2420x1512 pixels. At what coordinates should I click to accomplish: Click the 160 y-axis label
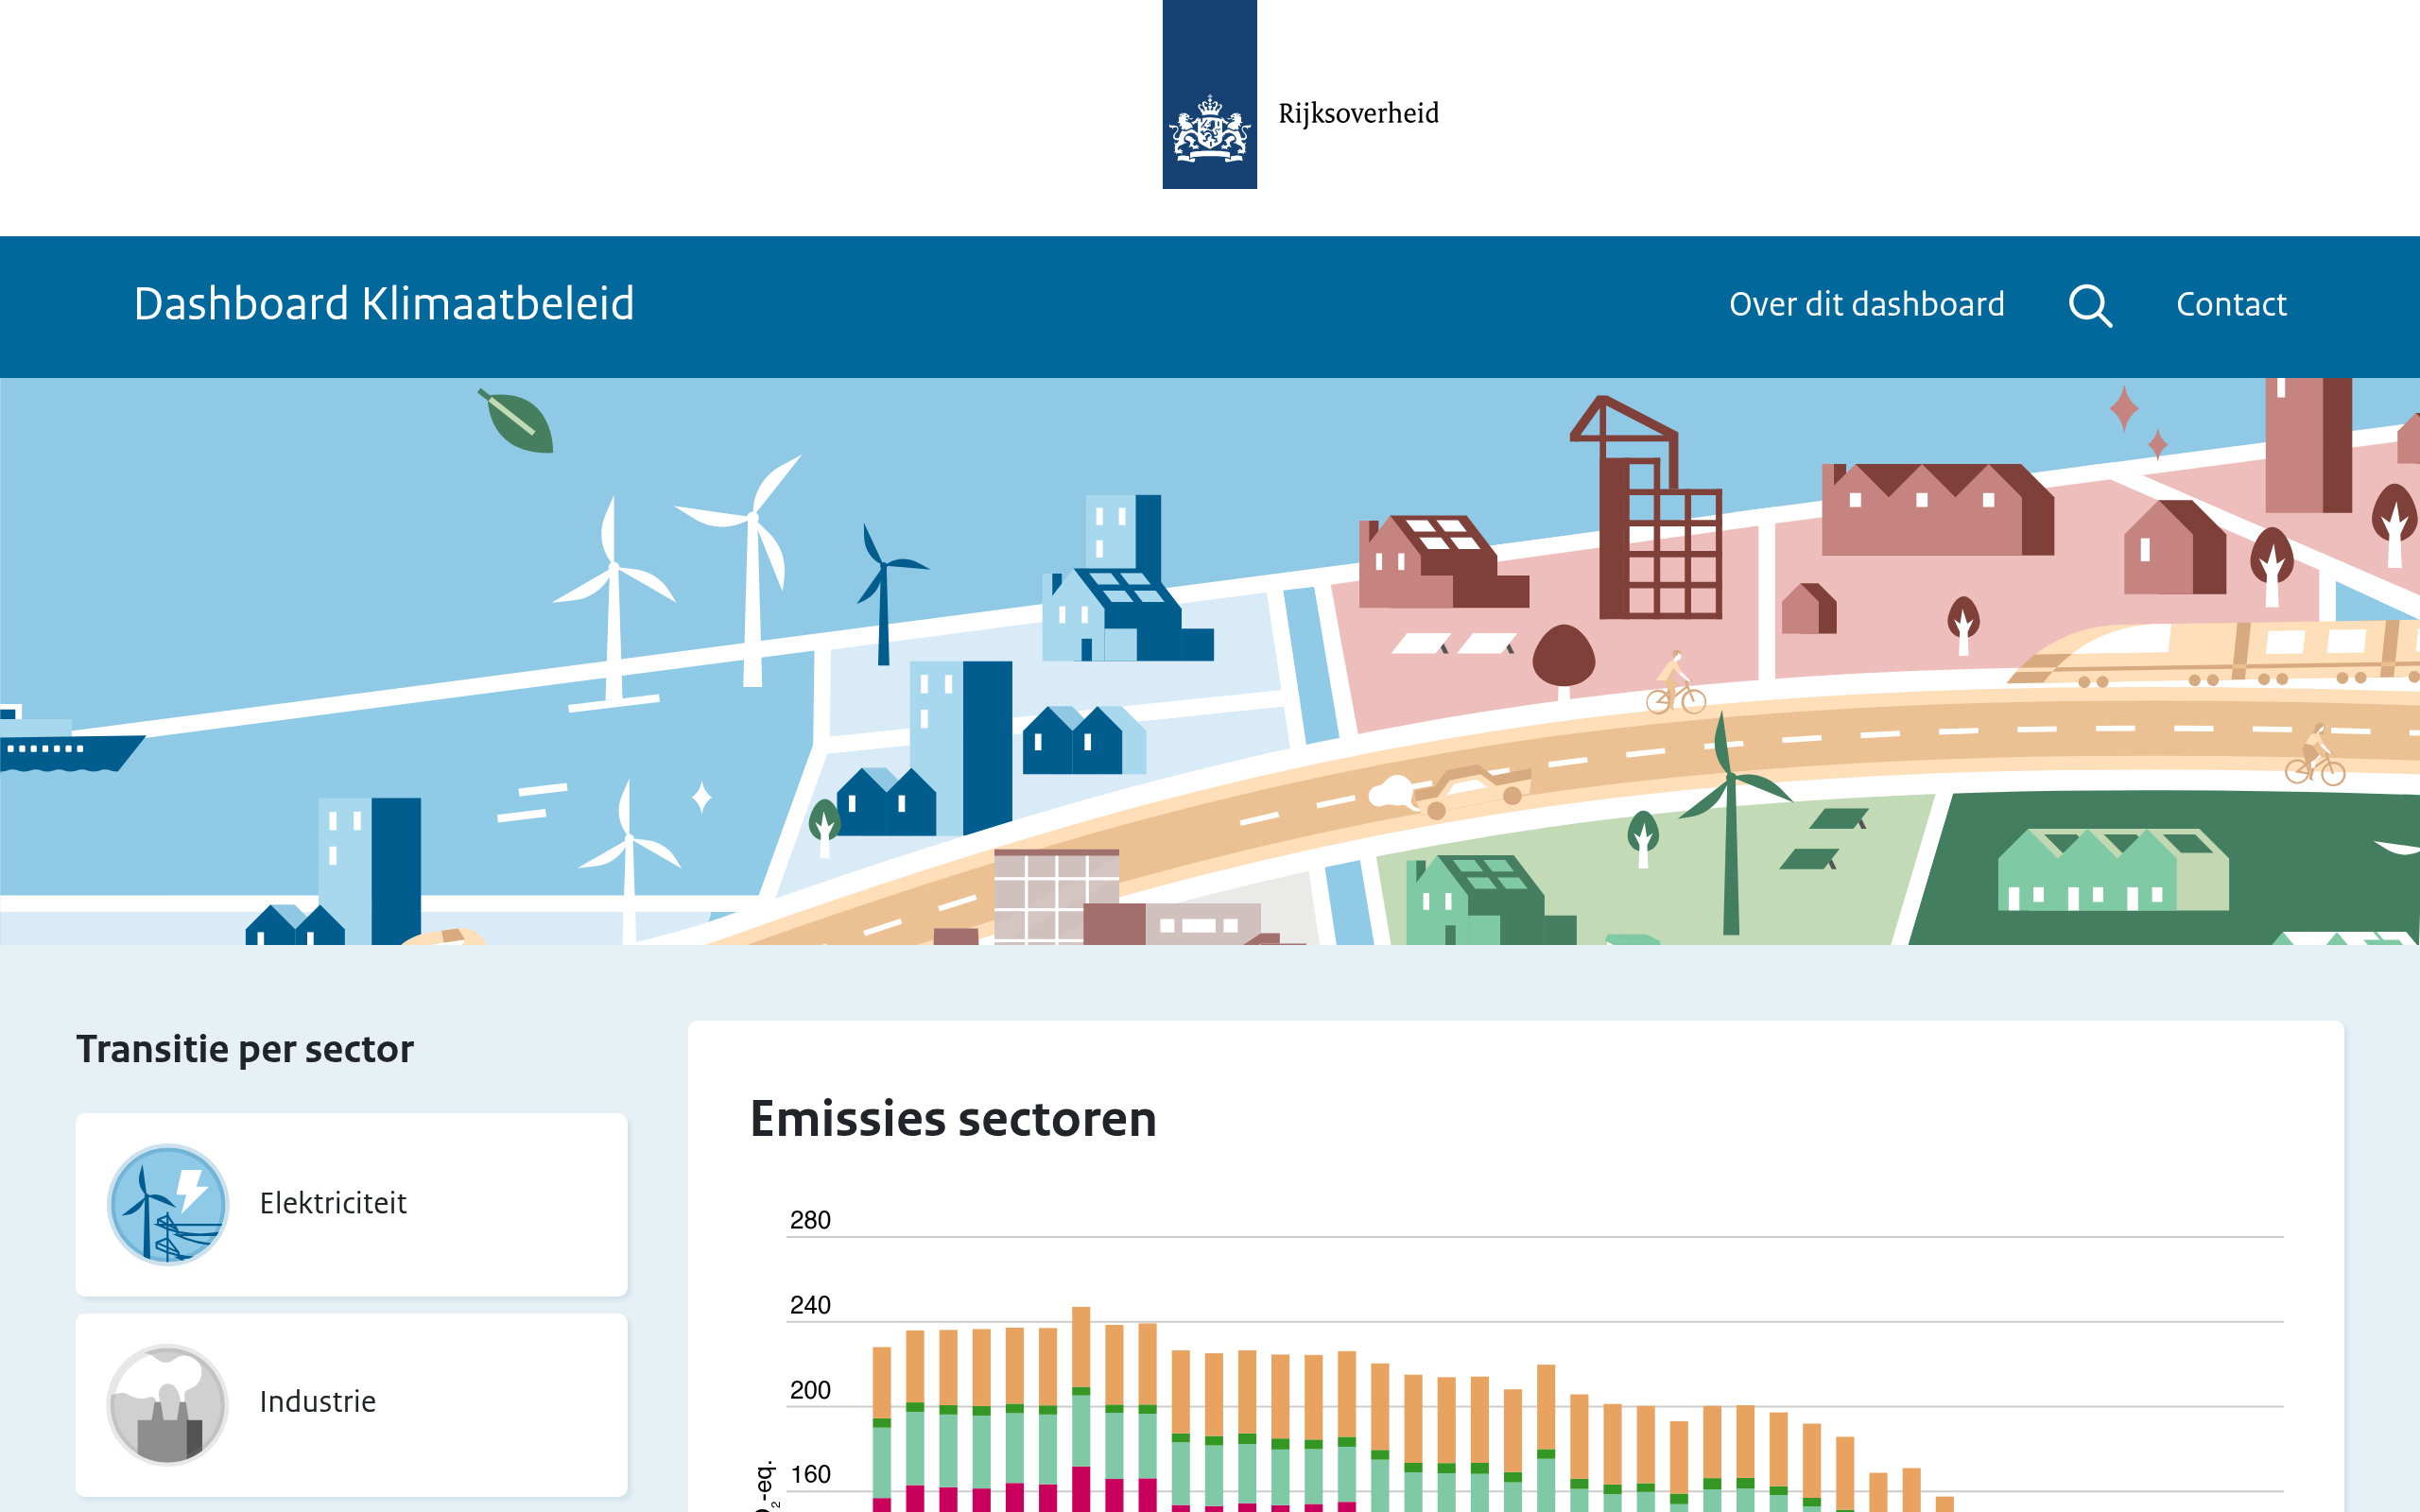coord(810,1474)
